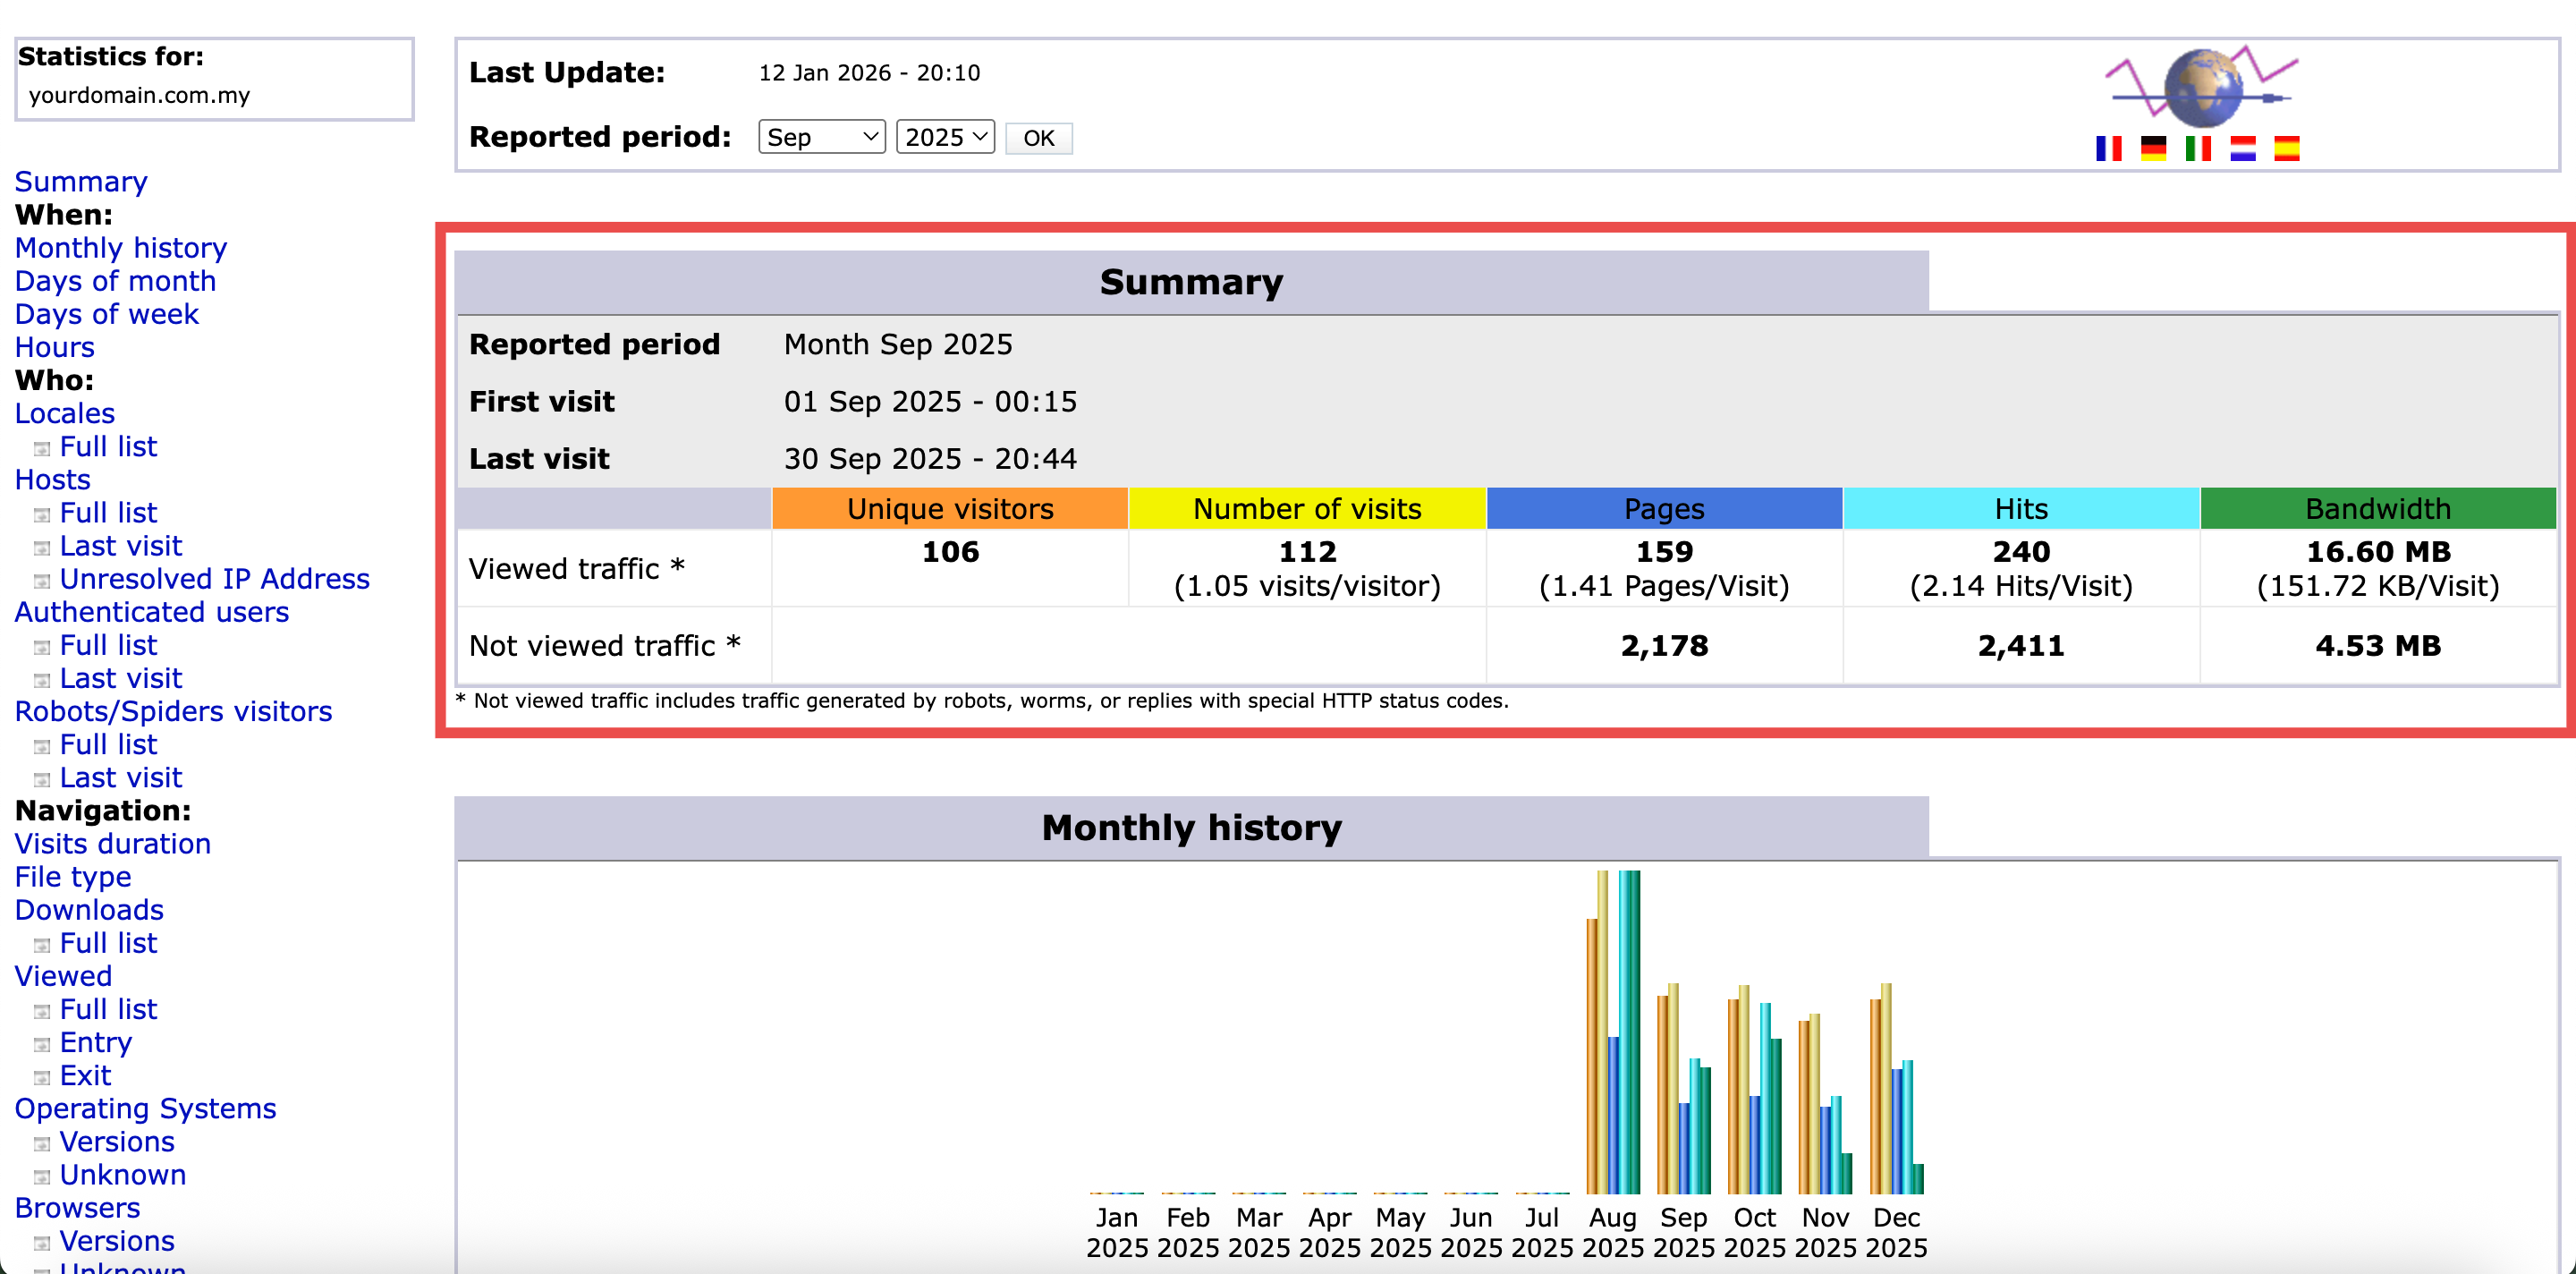
Task: Click small icon beside Viewed Entry link
Action: (42, 1045)
